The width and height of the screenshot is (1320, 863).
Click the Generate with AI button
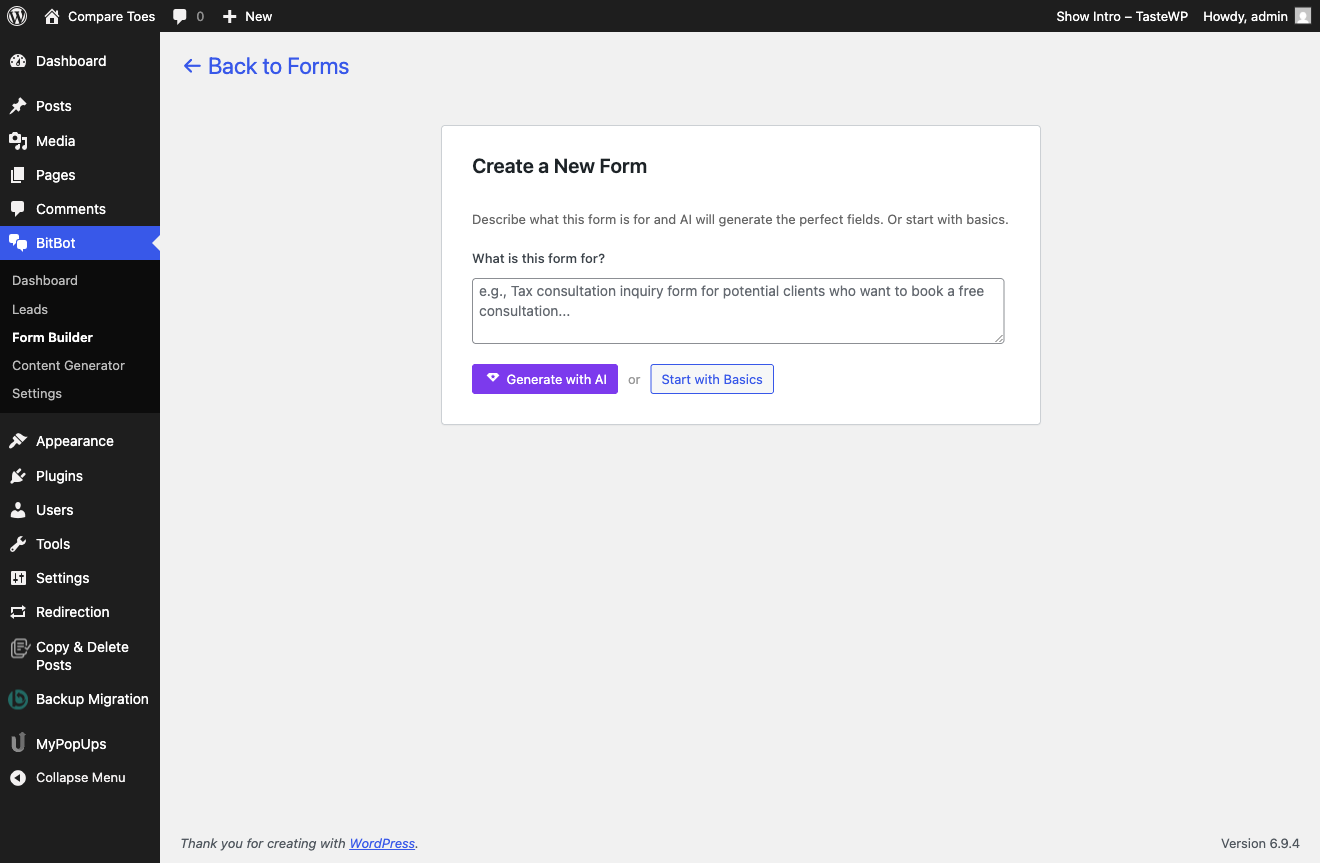(x=544, y=379)
